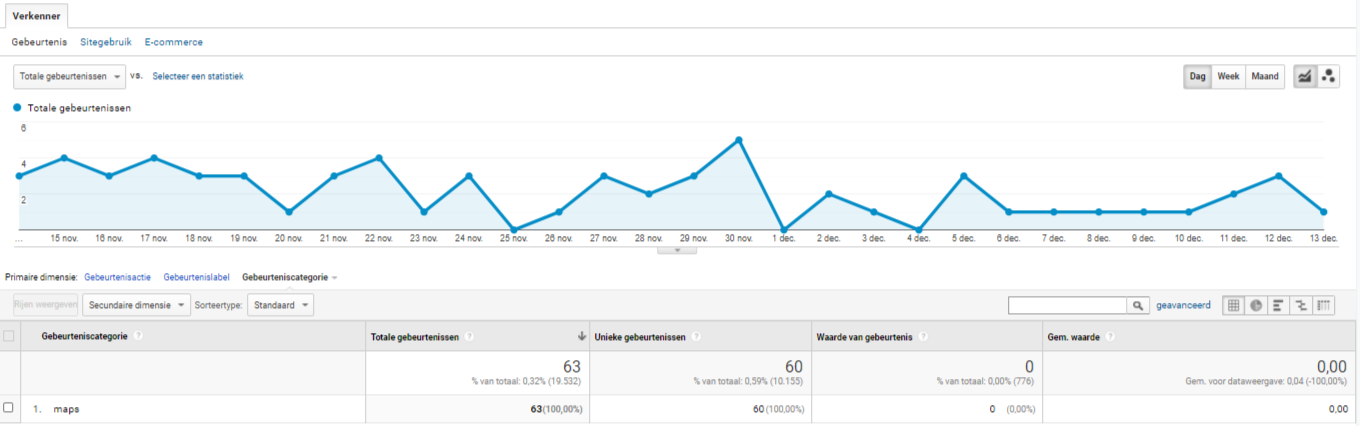The image size is (1360, 426).
Task: Click the search magnifier button
Action: click(x=1138, y=305)
